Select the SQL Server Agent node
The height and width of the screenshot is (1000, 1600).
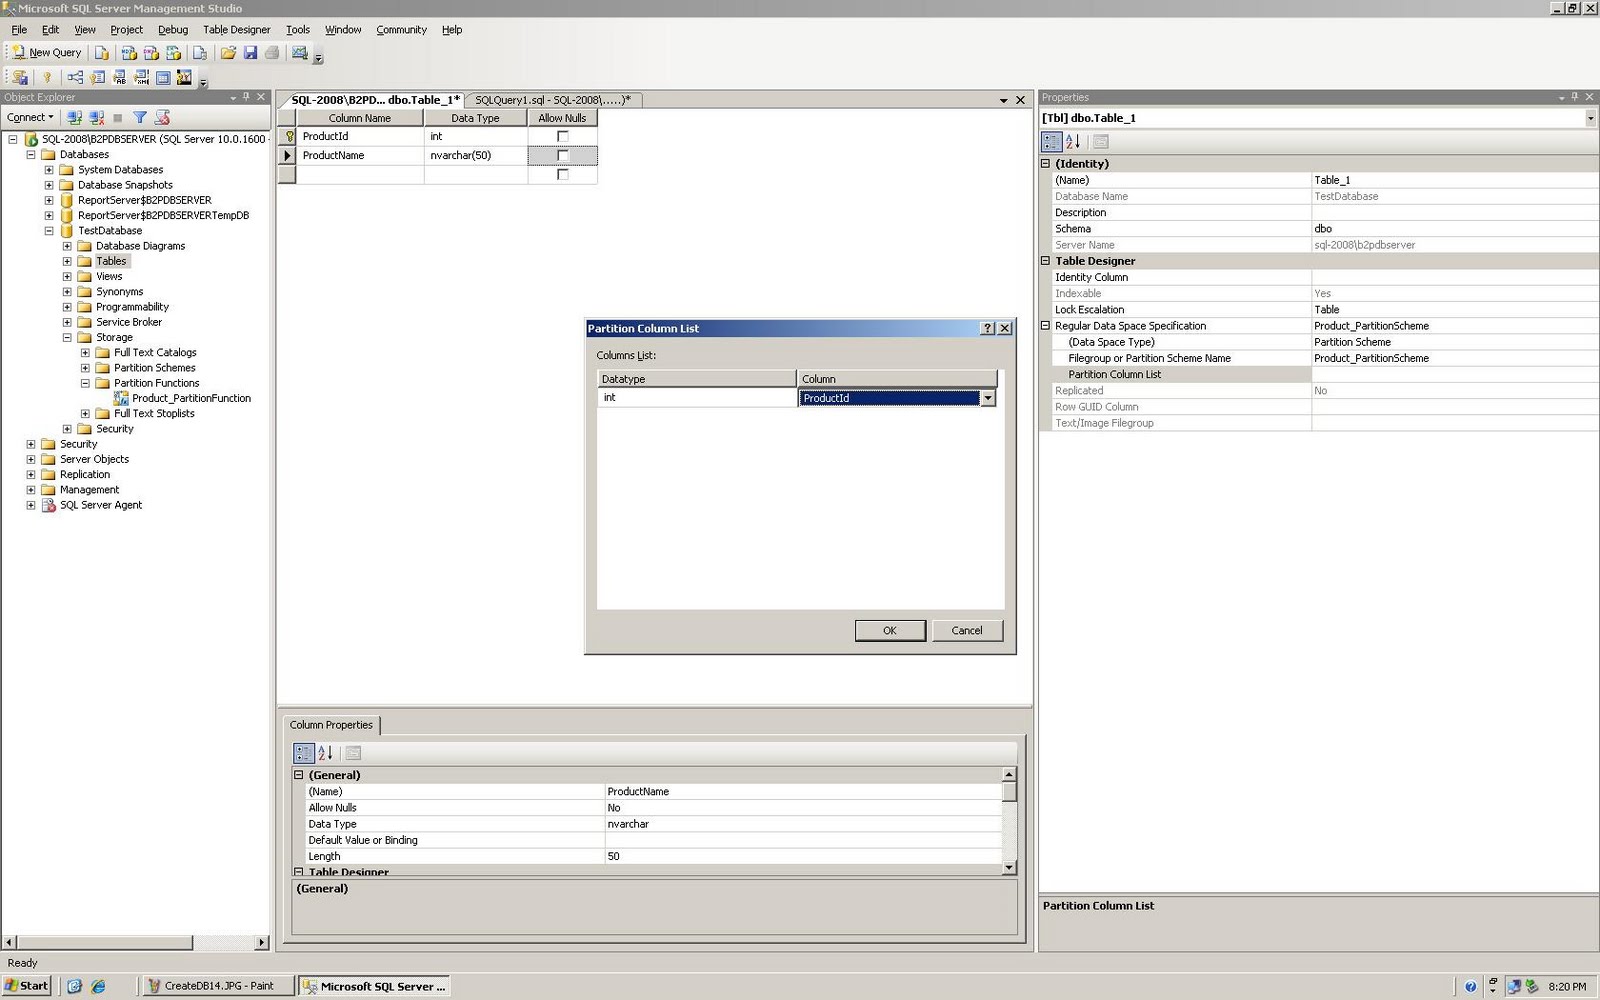101,505
